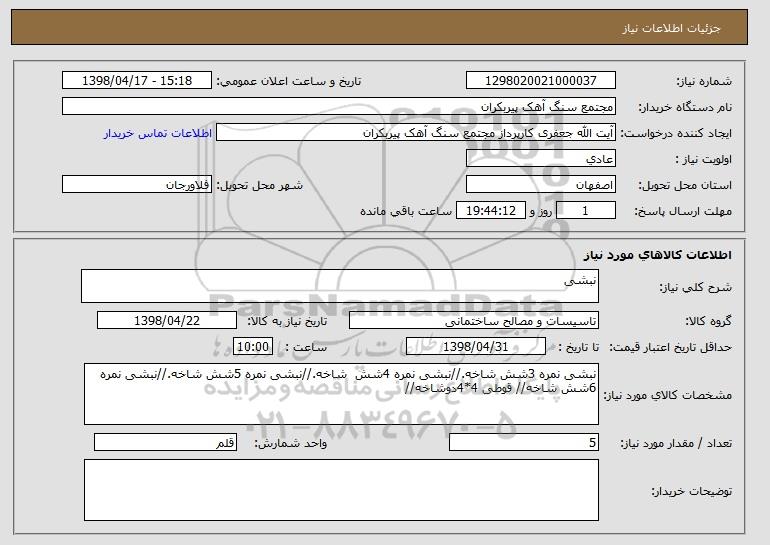Click the label اولویت نیاز
The width and height of the screenshot is (770, 545).
pos(704,159)
